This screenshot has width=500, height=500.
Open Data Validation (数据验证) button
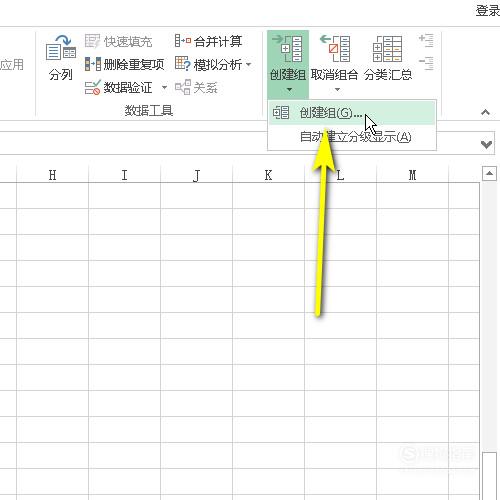click(119, 88)
